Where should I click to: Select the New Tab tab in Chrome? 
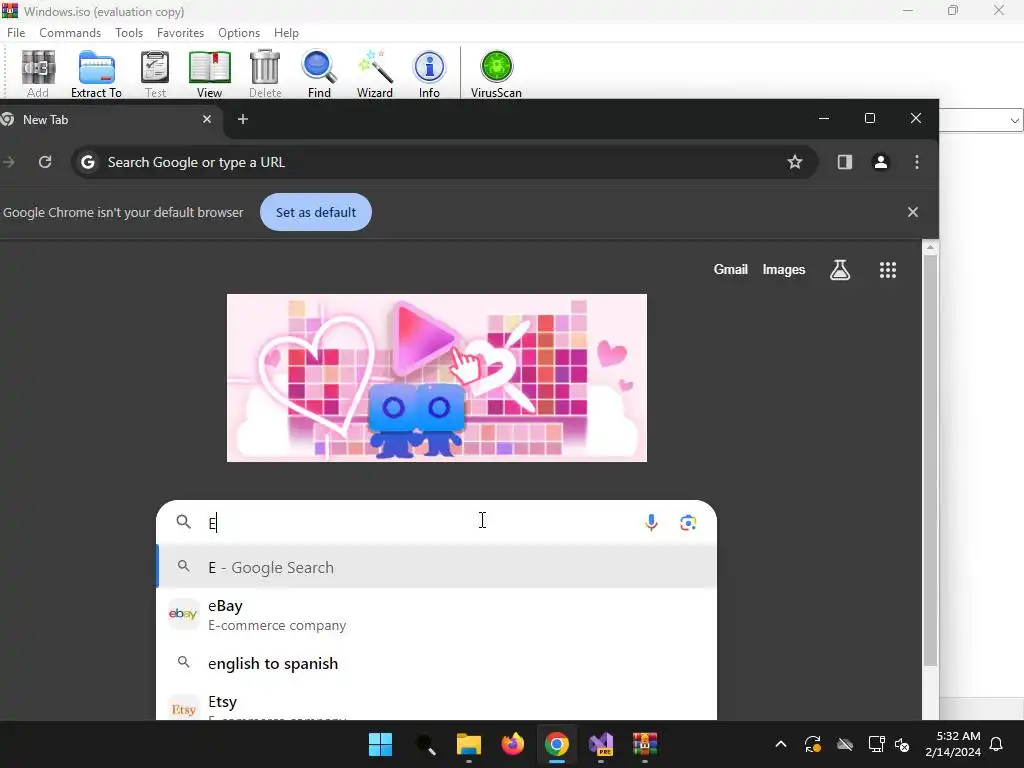tap(108, 120)
